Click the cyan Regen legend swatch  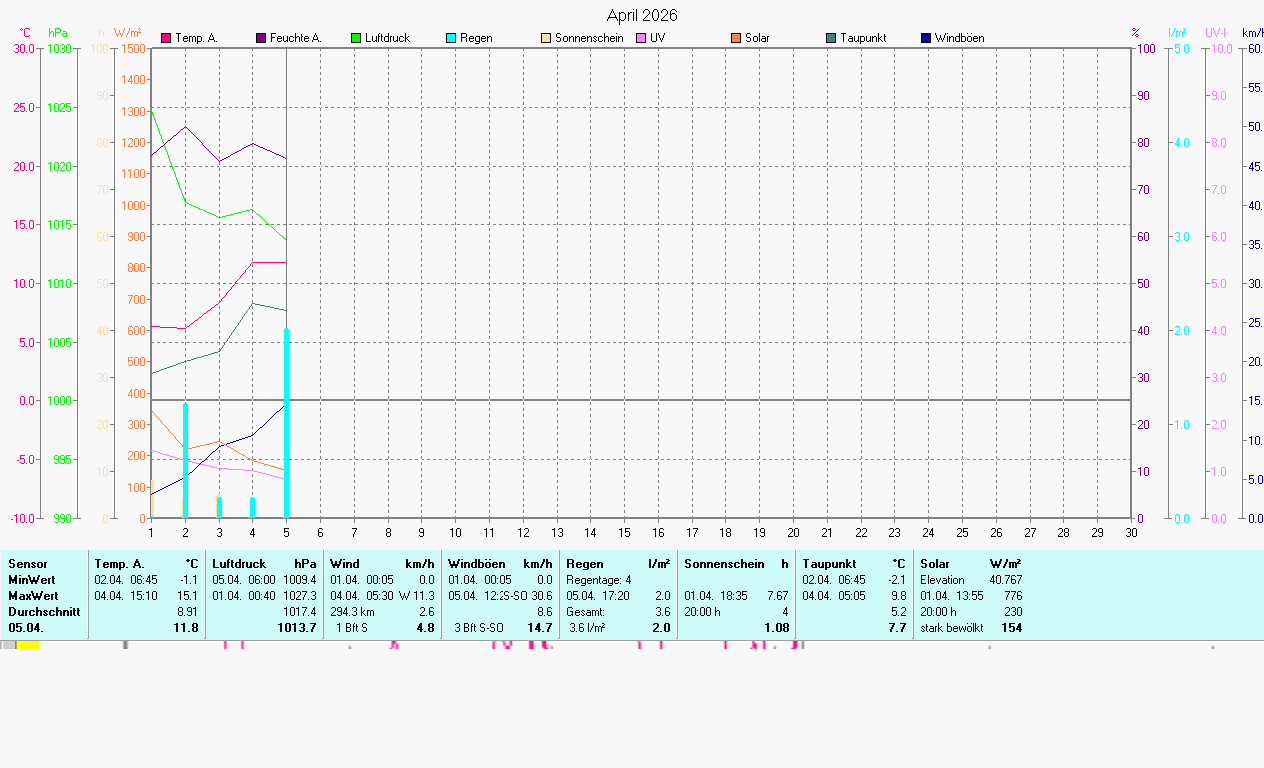[x=451, y=38]
